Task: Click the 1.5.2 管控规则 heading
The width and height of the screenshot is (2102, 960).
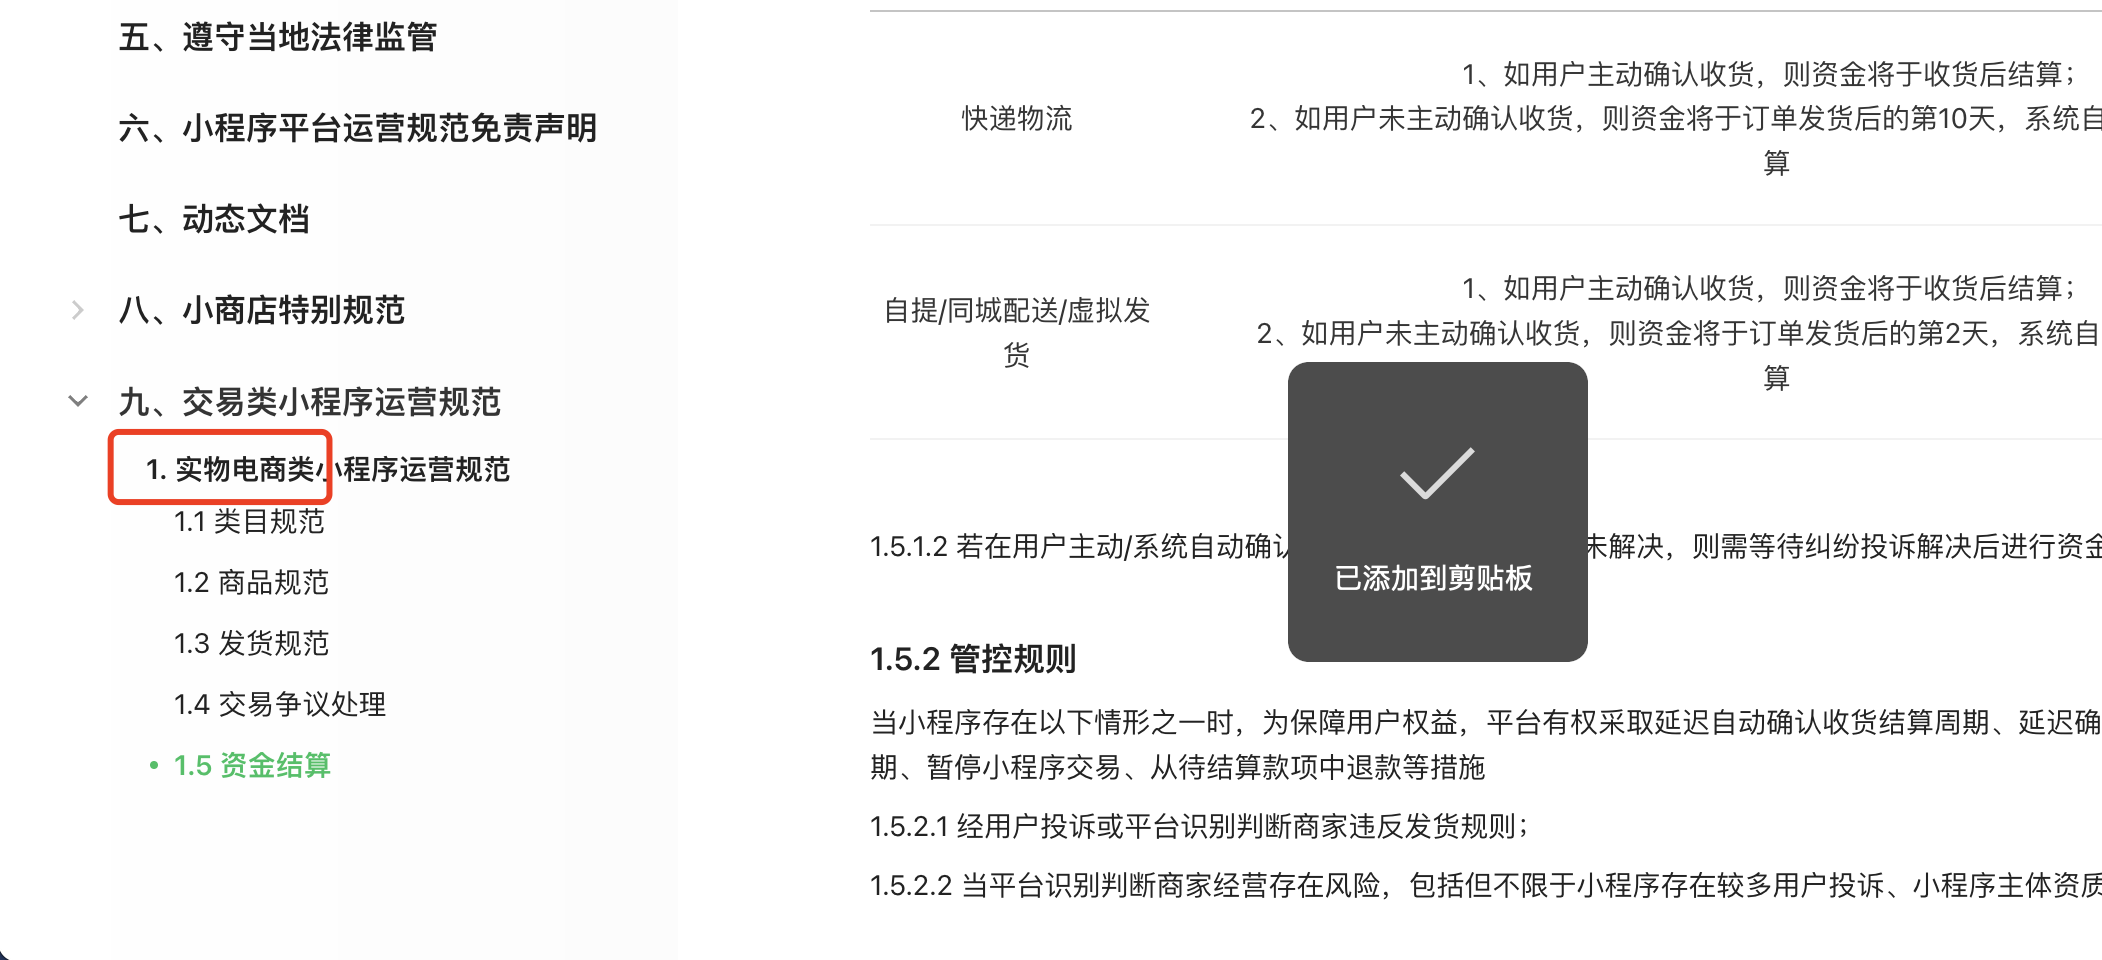Action: click(x=973, y=659)
